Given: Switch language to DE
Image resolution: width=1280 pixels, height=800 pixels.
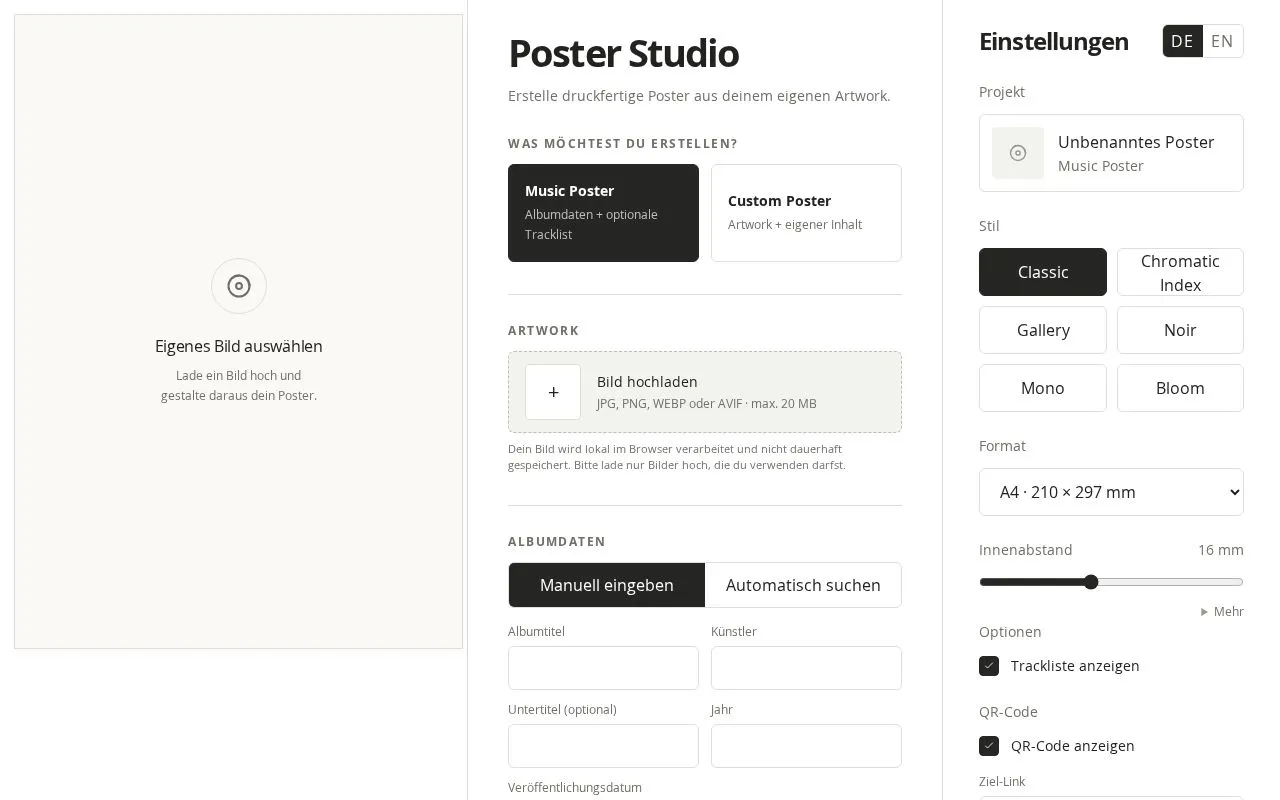Looking at the screenshot, I should [x=1182, y=41].
